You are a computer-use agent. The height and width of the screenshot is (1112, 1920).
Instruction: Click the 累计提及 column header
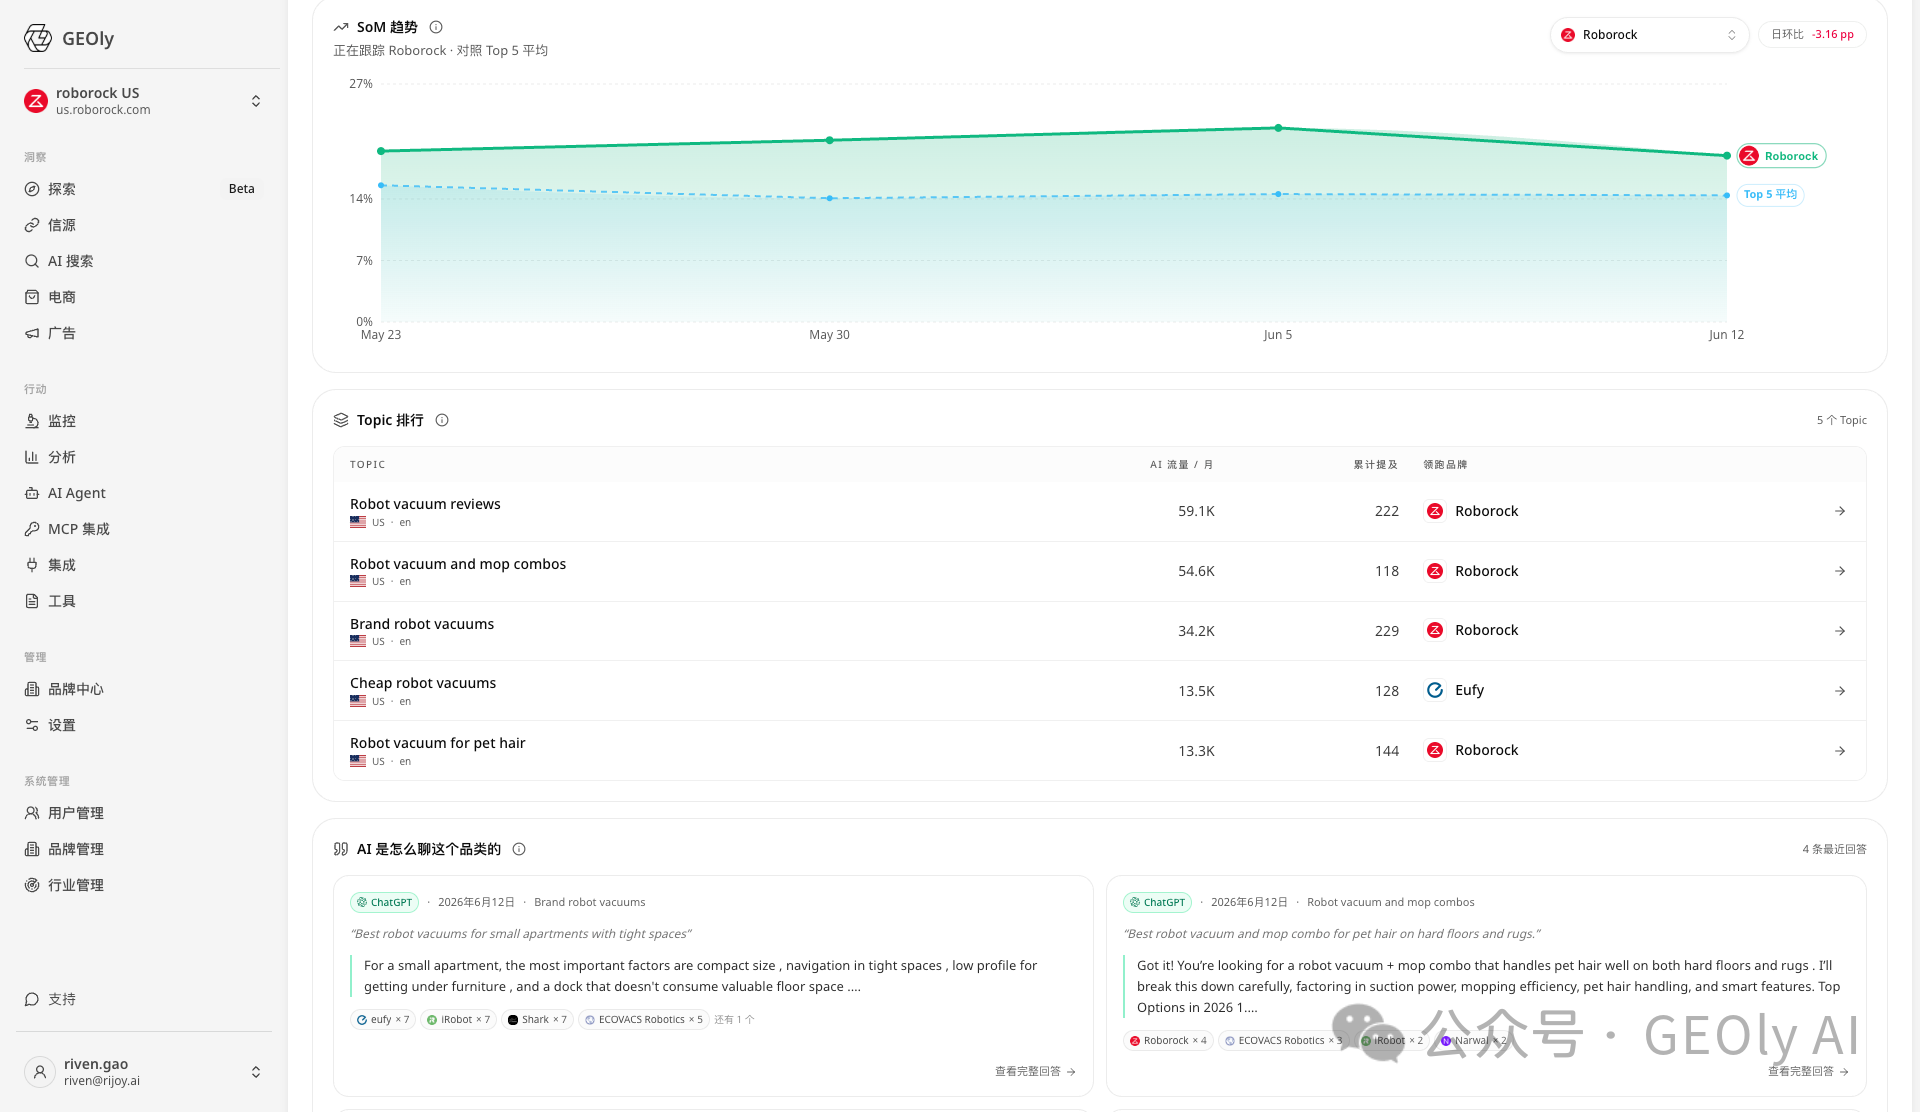(x=1376, y=465)
